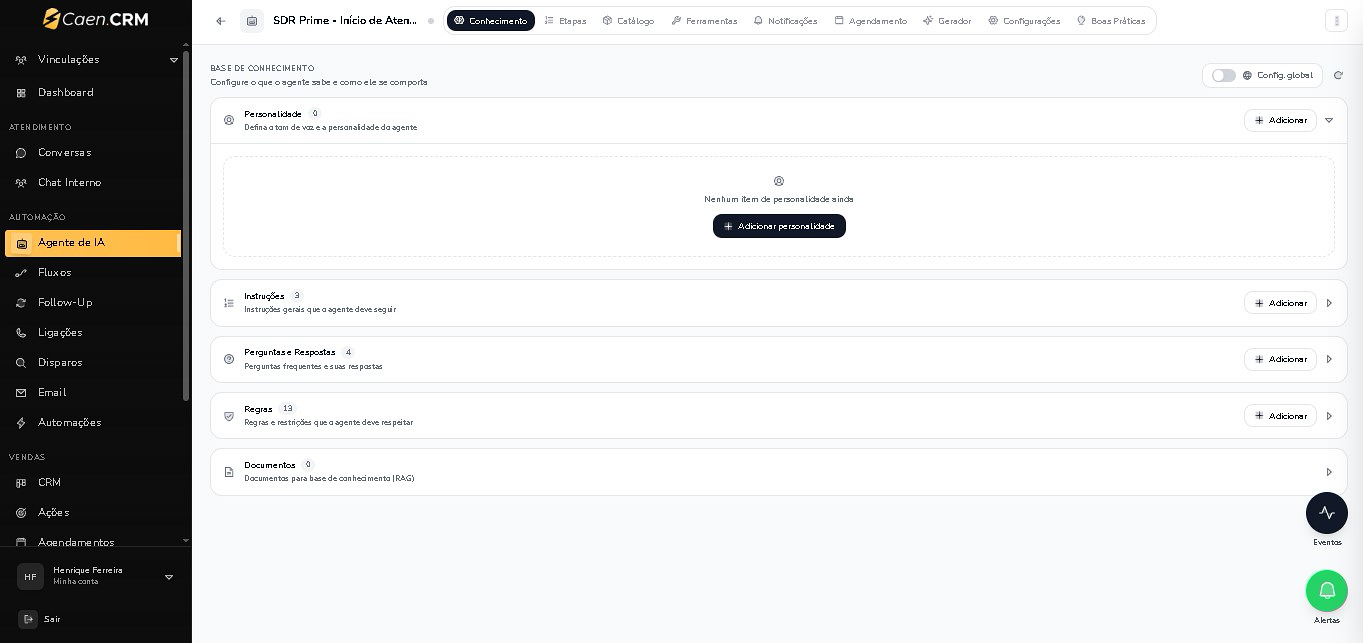The height and width of the screenshot is (643, 1363).
Task: Click the sidebar vertical scrollbar
Action: pyautogui.click(x=186, y=225)
